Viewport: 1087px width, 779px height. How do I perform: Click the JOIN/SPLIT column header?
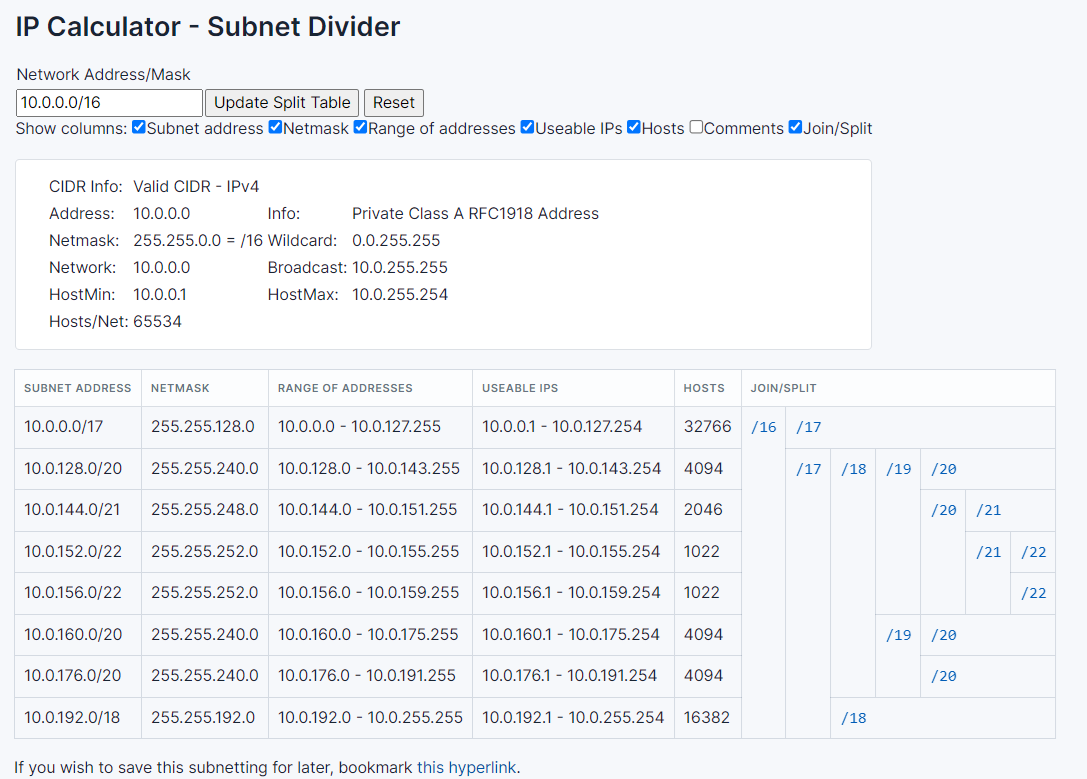tap(898, 388)
